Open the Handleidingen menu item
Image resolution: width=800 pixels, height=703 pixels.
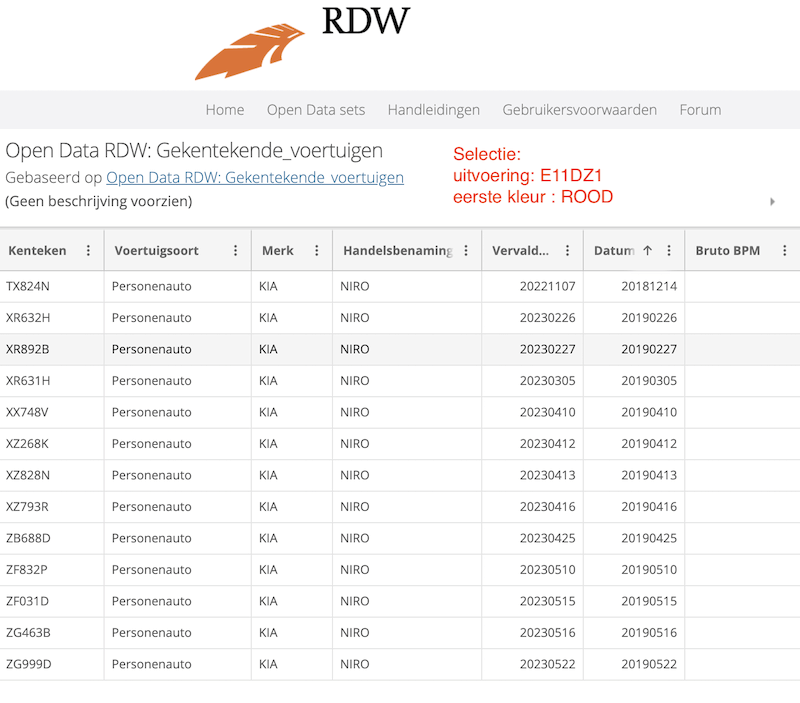pyautogui.click(x=434, y=110)
